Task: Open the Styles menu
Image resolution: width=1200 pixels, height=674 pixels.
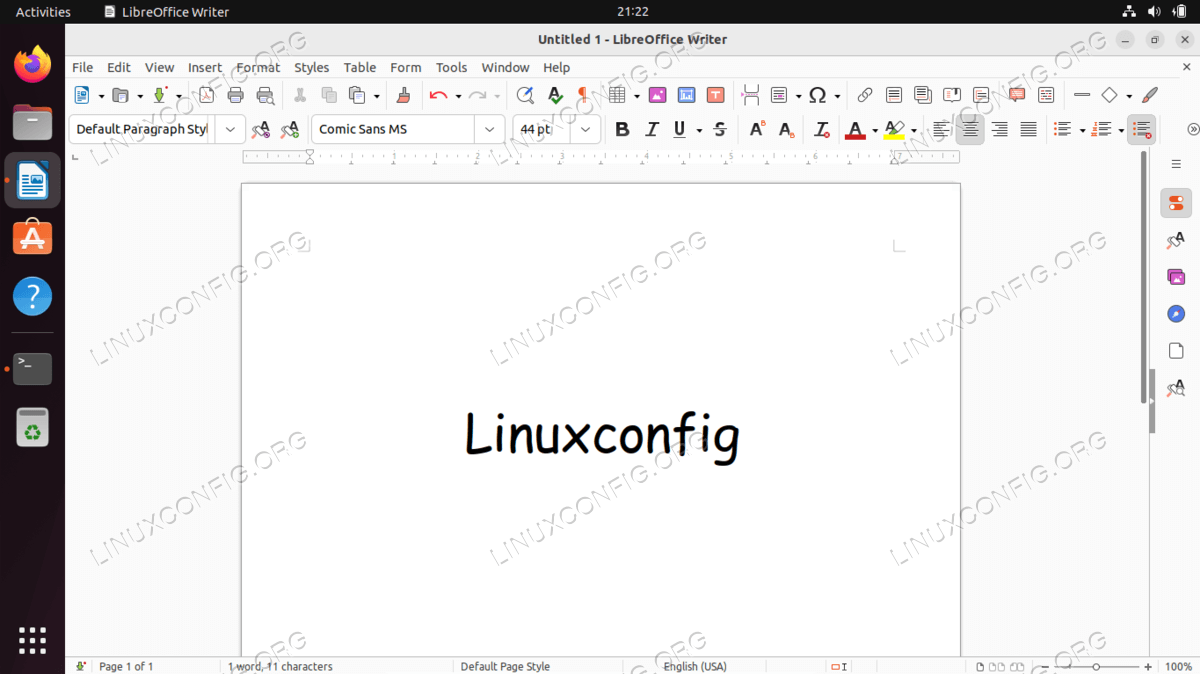Action: tap(312, 67)
